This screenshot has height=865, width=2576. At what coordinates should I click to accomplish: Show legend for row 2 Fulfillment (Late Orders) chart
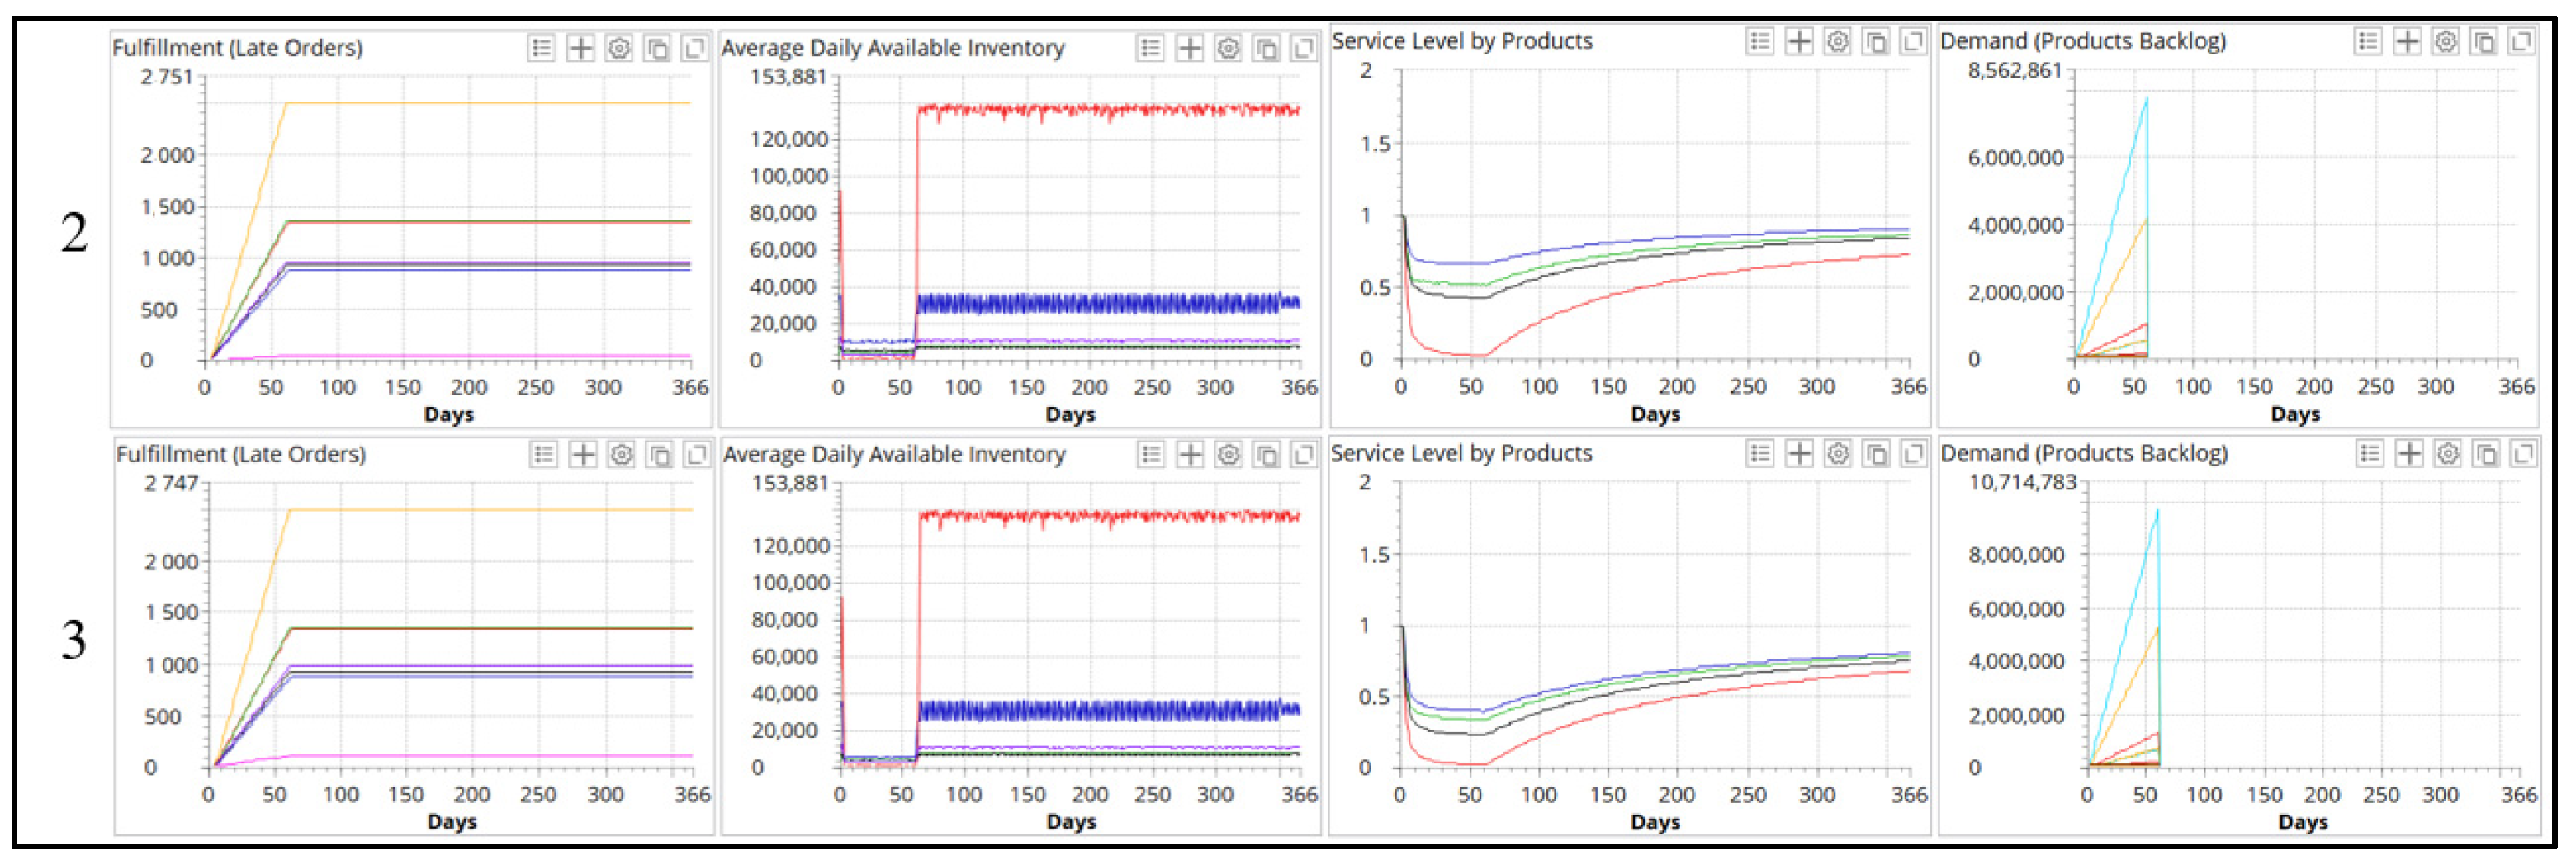point(541,48)
